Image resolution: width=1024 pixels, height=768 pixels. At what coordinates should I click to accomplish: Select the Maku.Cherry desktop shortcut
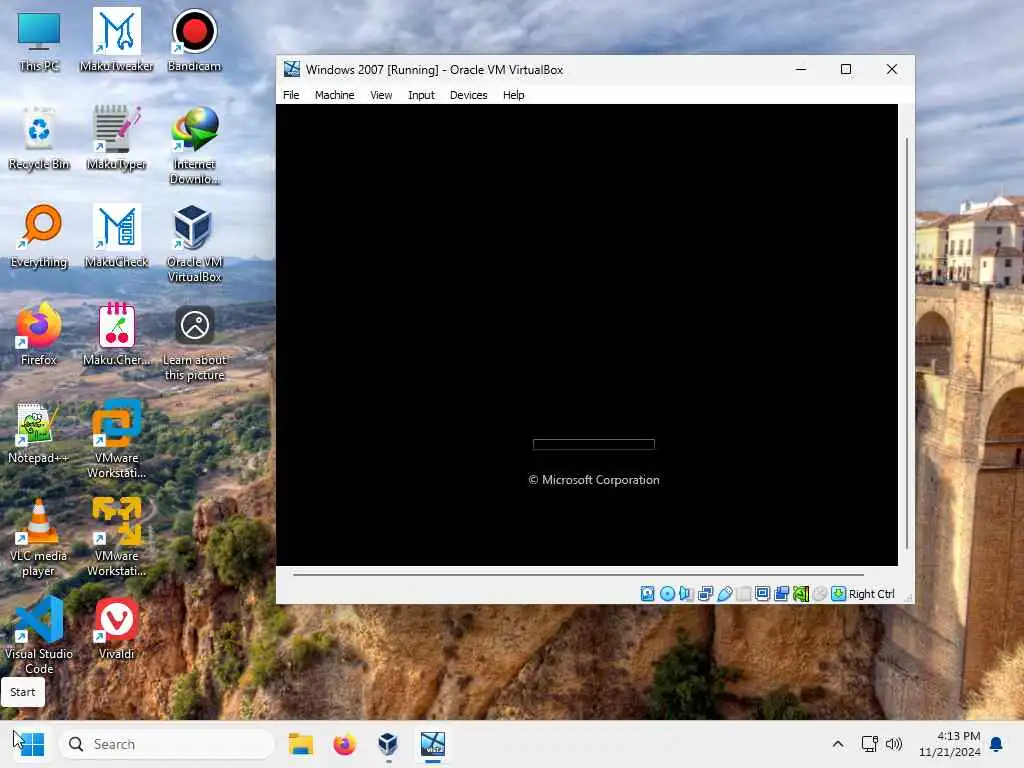[x=116, y=334]
